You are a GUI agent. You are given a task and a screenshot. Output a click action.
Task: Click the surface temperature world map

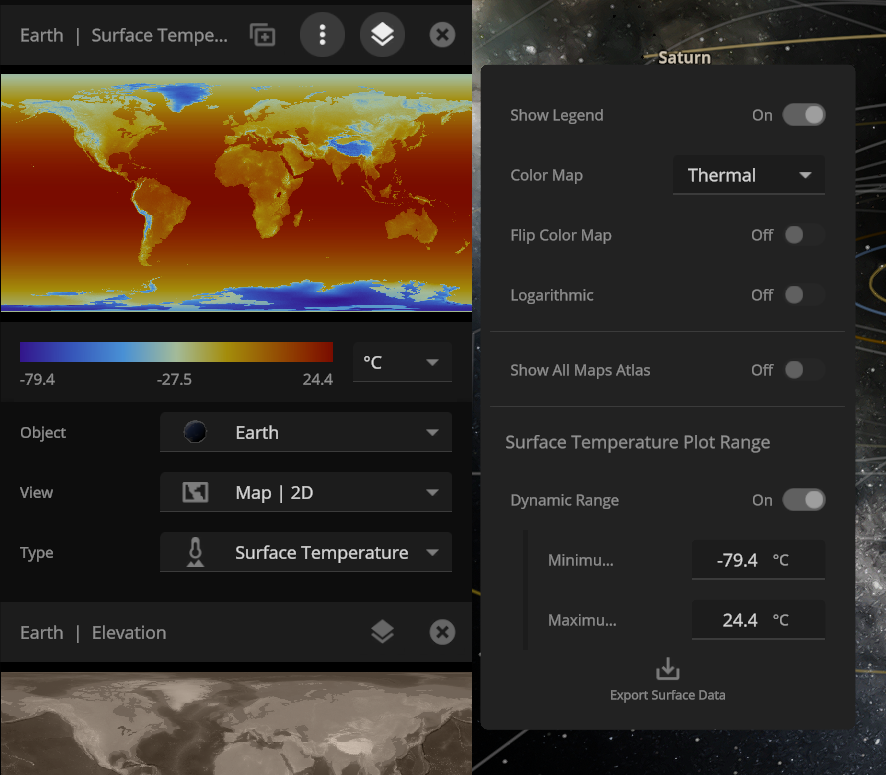(236, 193)
